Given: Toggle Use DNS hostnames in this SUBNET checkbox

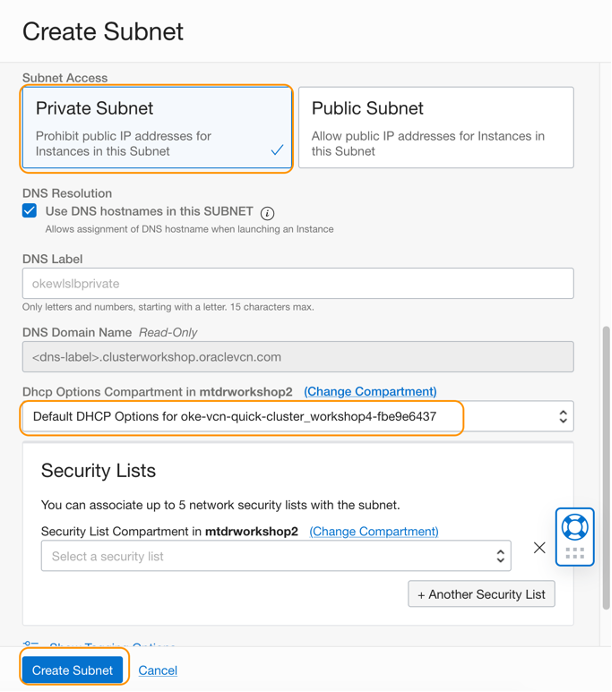Looking at the screenshot, I should coord(30,212).
